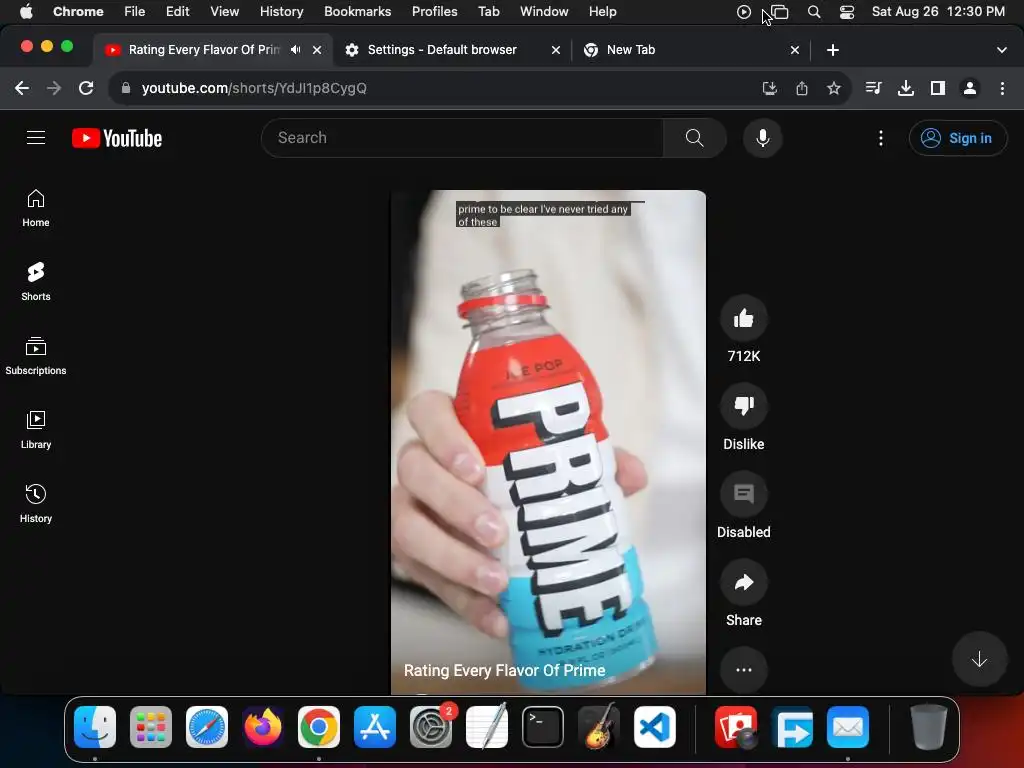The image size is (1024, 768).
Task: Click the search magnifier button
Action: coord(694,138)
